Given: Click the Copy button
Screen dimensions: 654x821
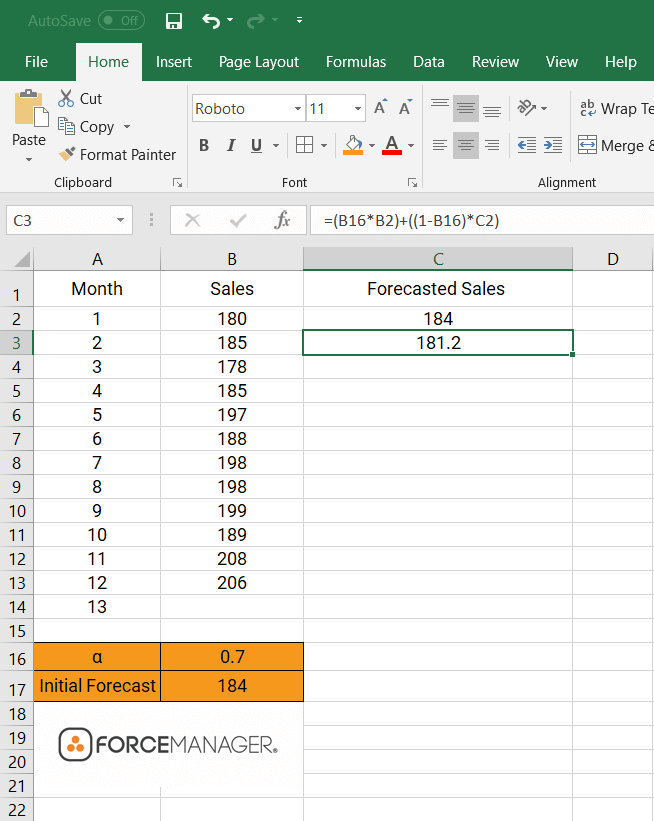Looking at the screenshot, I should coord(86,127).
